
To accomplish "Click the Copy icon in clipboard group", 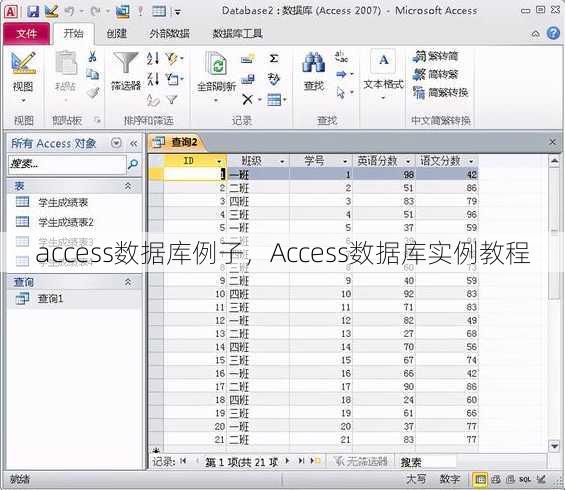I will pyautogui.click(x=93, y=74).
